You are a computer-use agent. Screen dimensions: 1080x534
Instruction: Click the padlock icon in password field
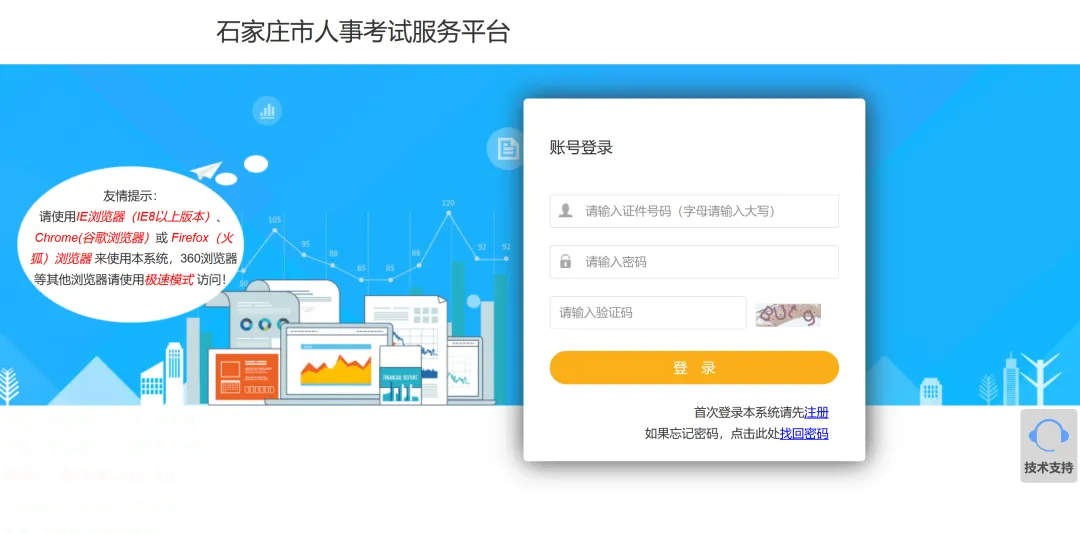(x=565, y=262)
